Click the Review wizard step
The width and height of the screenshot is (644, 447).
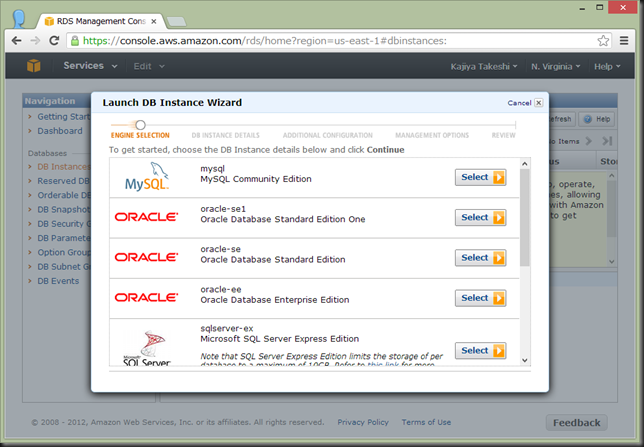[504, 135]
